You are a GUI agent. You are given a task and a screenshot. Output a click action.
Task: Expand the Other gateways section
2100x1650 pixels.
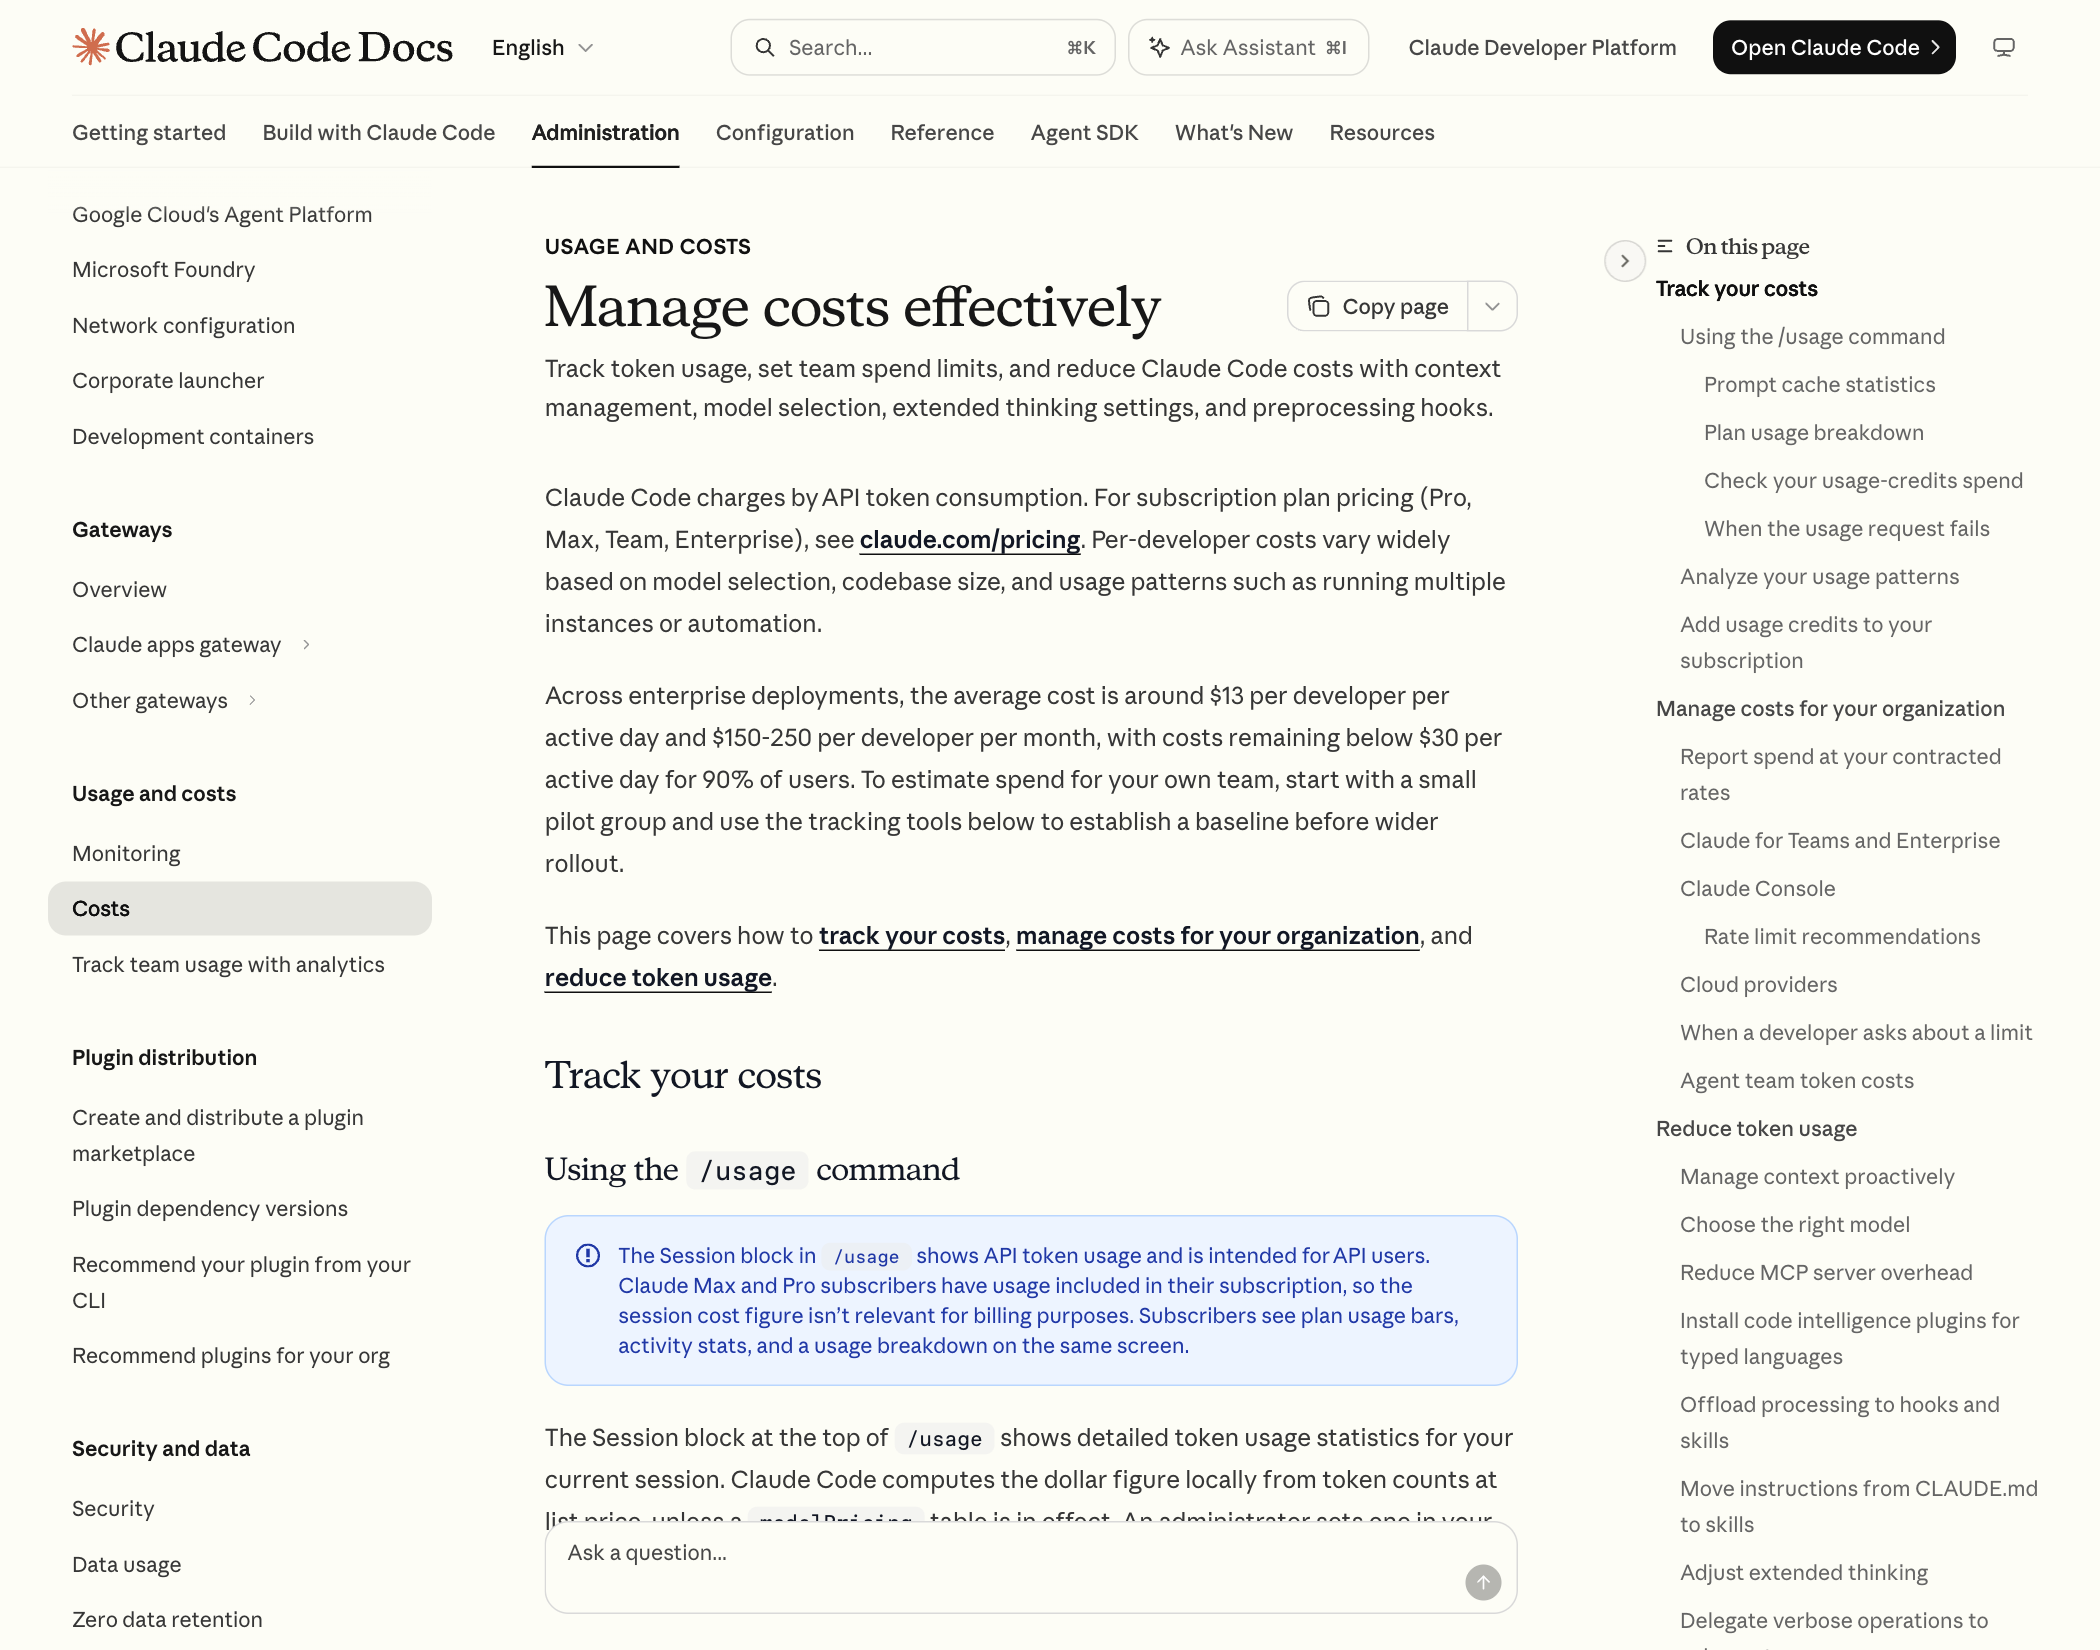252,701
